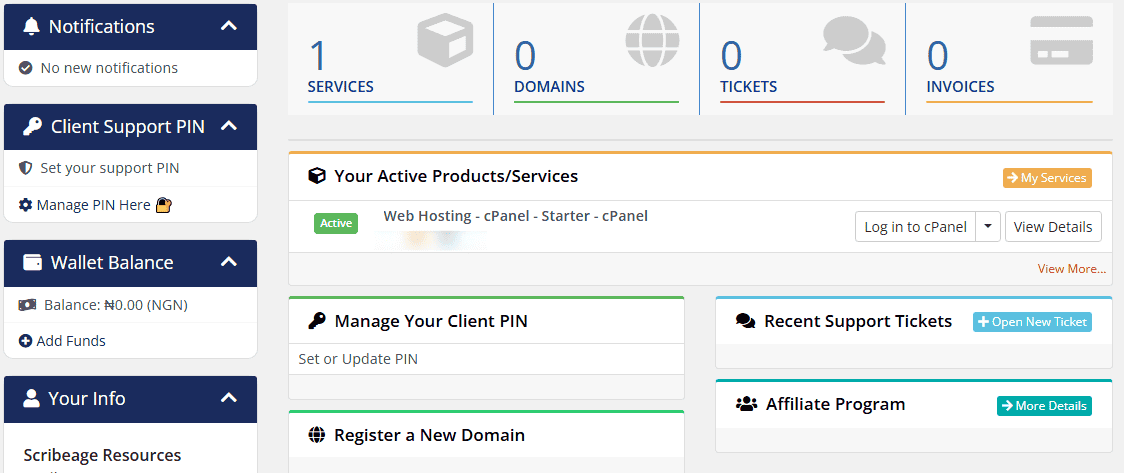Image resolution: width=1124 pixels, height=473 pixels.
Task: Open the Add Funds link
Action: (71, 341)
